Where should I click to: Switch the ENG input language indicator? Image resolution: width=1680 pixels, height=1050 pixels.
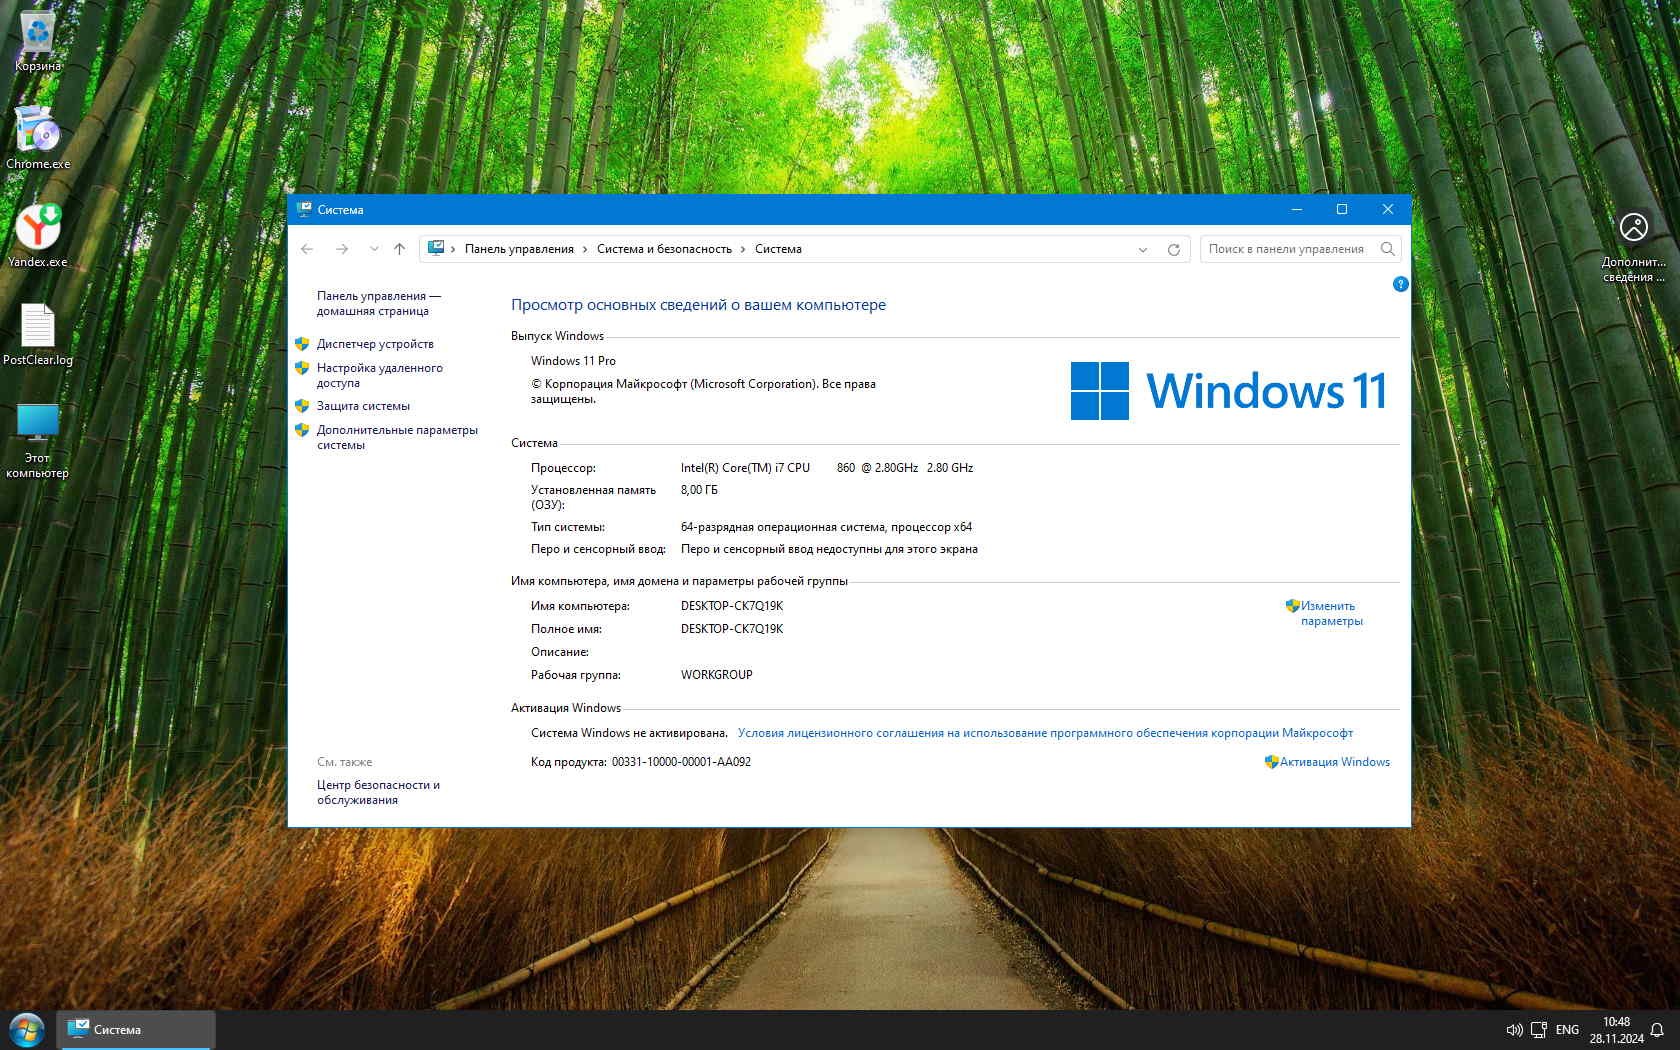point(1568,1030)
